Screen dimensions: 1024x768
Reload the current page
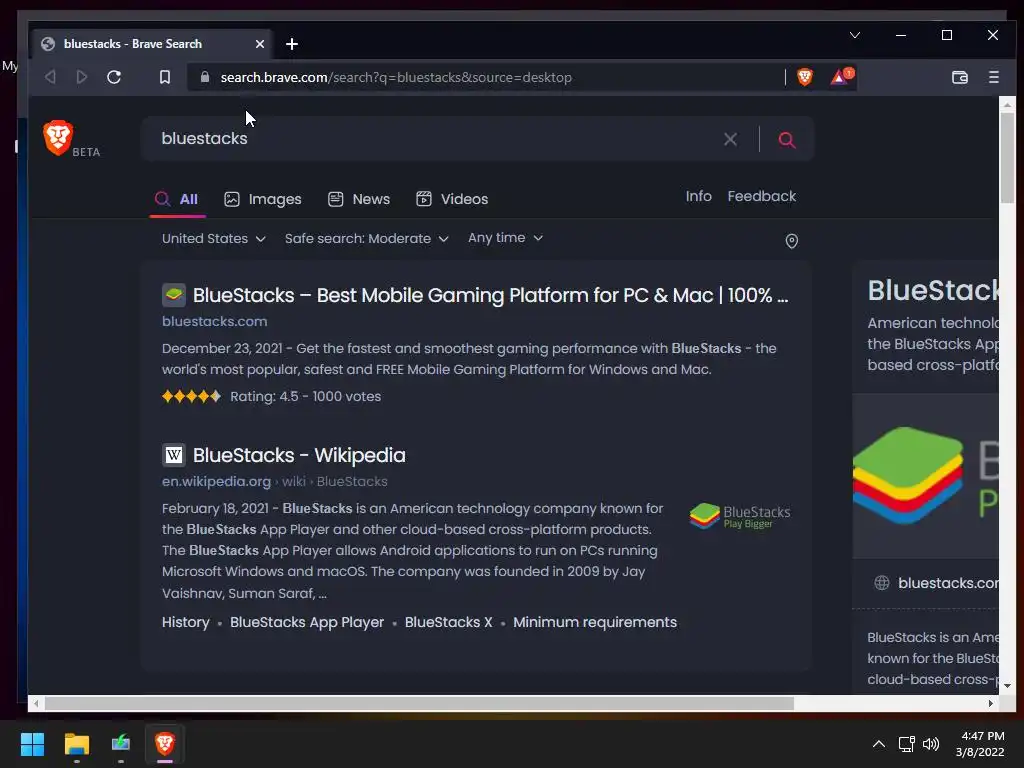pos(114,77)
